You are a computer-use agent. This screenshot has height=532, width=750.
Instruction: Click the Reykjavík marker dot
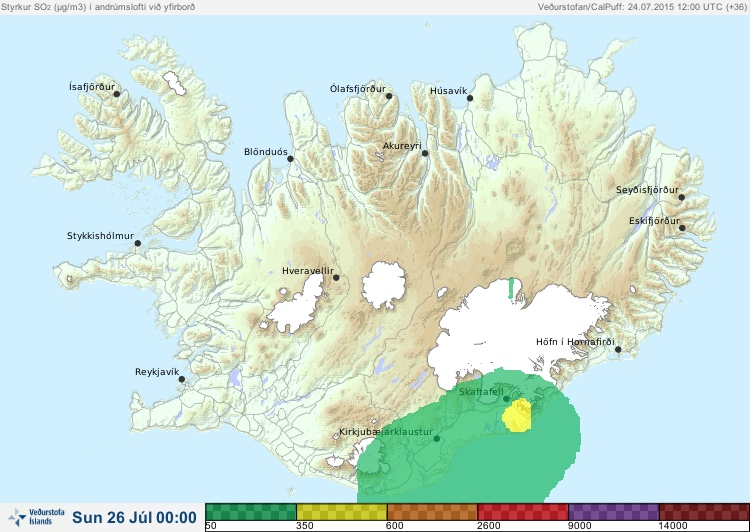(x=182, y=379)
